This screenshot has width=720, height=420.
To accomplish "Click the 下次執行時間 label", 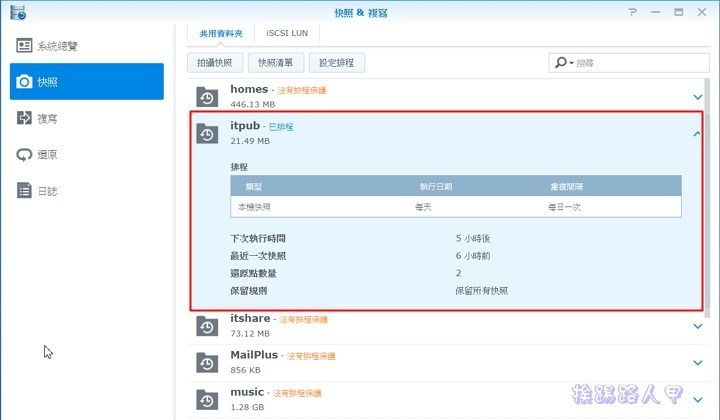I will pos(258,239).
